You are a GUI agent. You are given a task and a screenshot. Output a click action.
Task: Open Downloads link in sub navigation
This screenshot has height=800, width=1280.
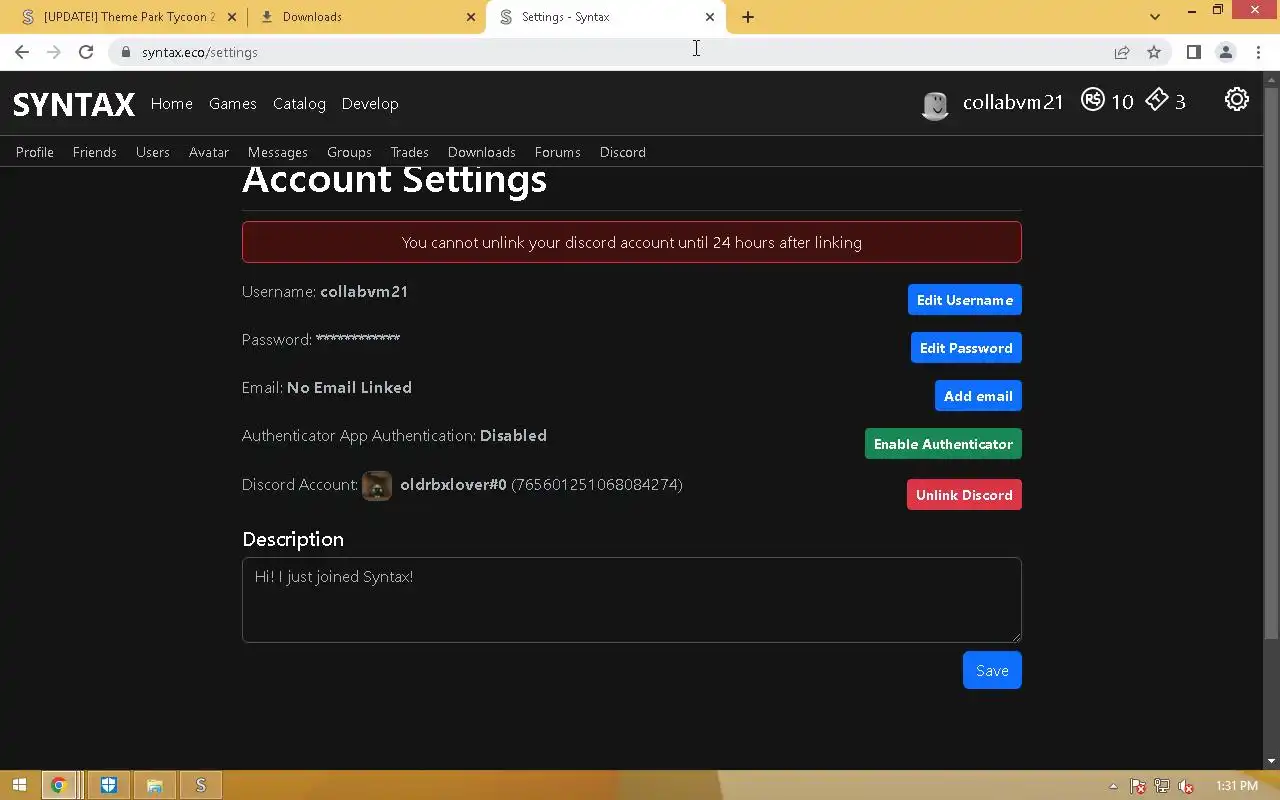[x=482, y=152]
